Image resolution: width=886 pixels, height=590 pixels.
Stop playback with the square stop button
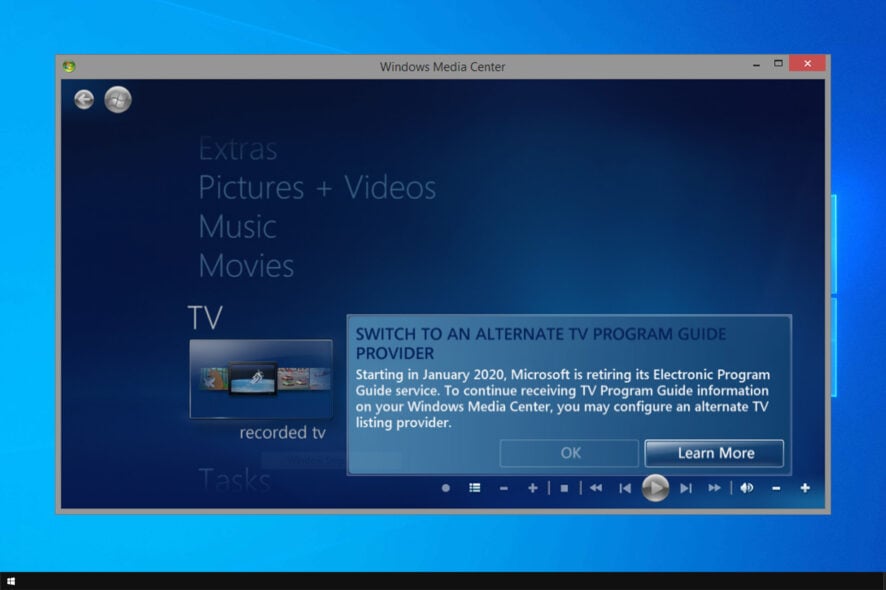564,488
